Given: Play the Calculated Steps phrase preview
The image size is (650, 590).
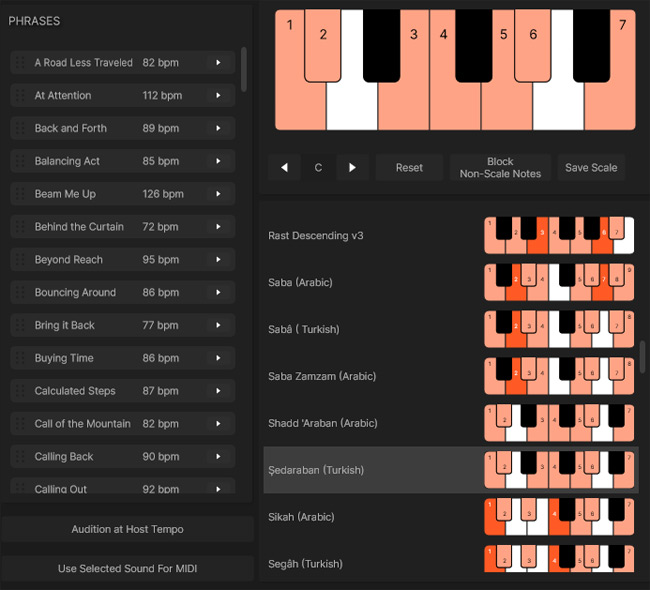Looking at the screenshot, I should [x=218, y=391].
